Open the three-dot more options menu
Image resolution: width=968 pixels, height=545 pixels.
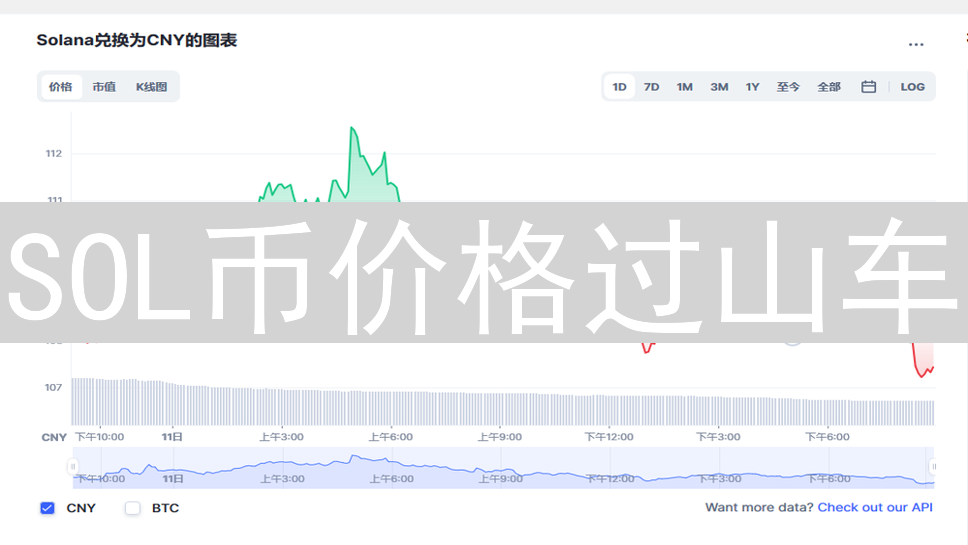click(x=916, y=44)
